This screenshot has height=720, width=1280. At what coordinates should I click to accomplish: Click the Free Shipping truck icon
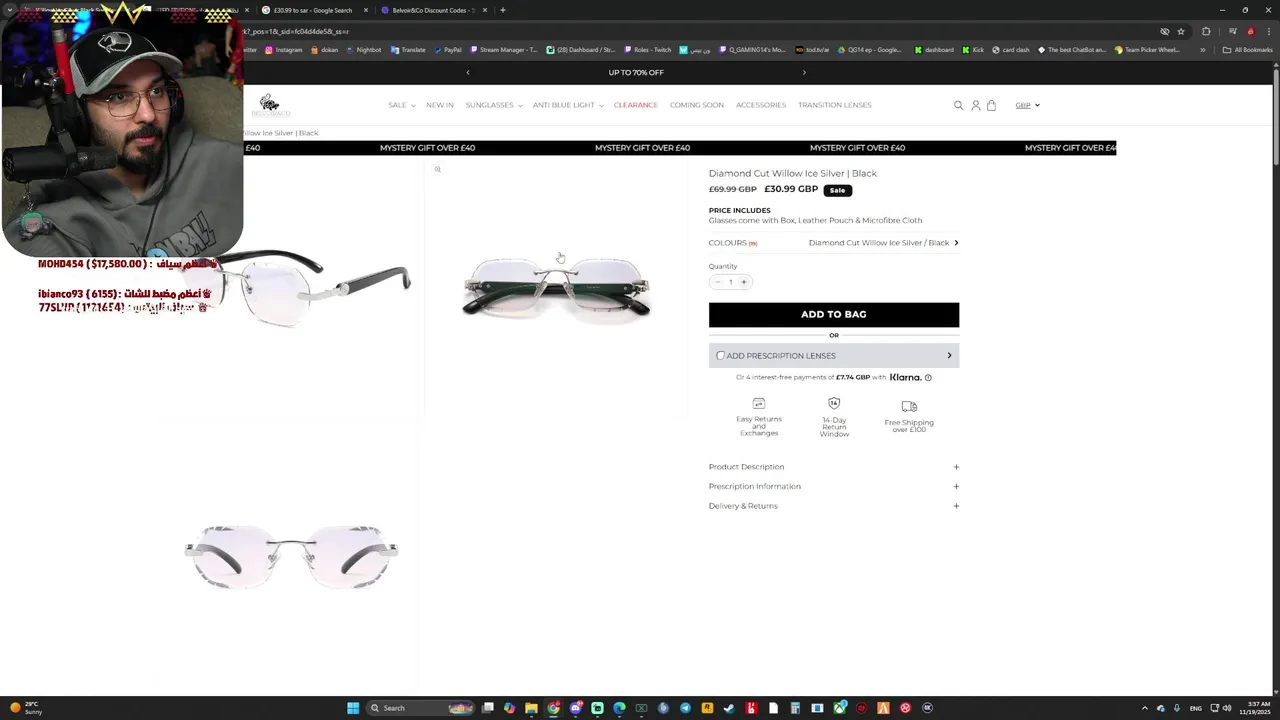coord(909,406)
